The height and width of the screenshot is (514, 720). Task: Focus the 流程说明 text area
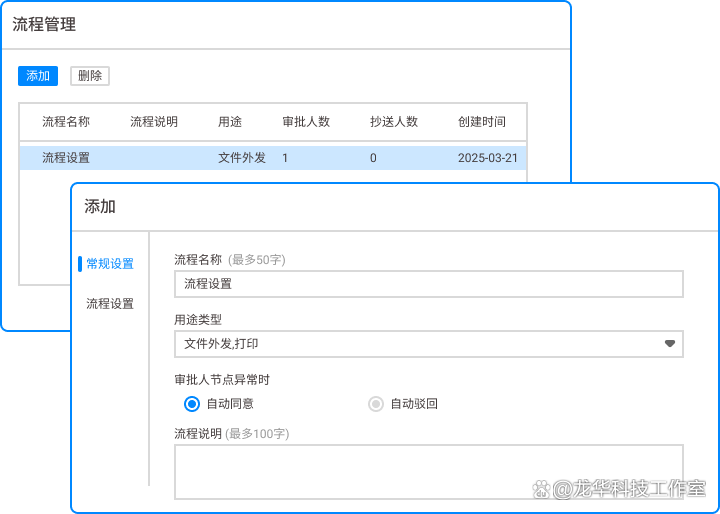tap(429, 472)
